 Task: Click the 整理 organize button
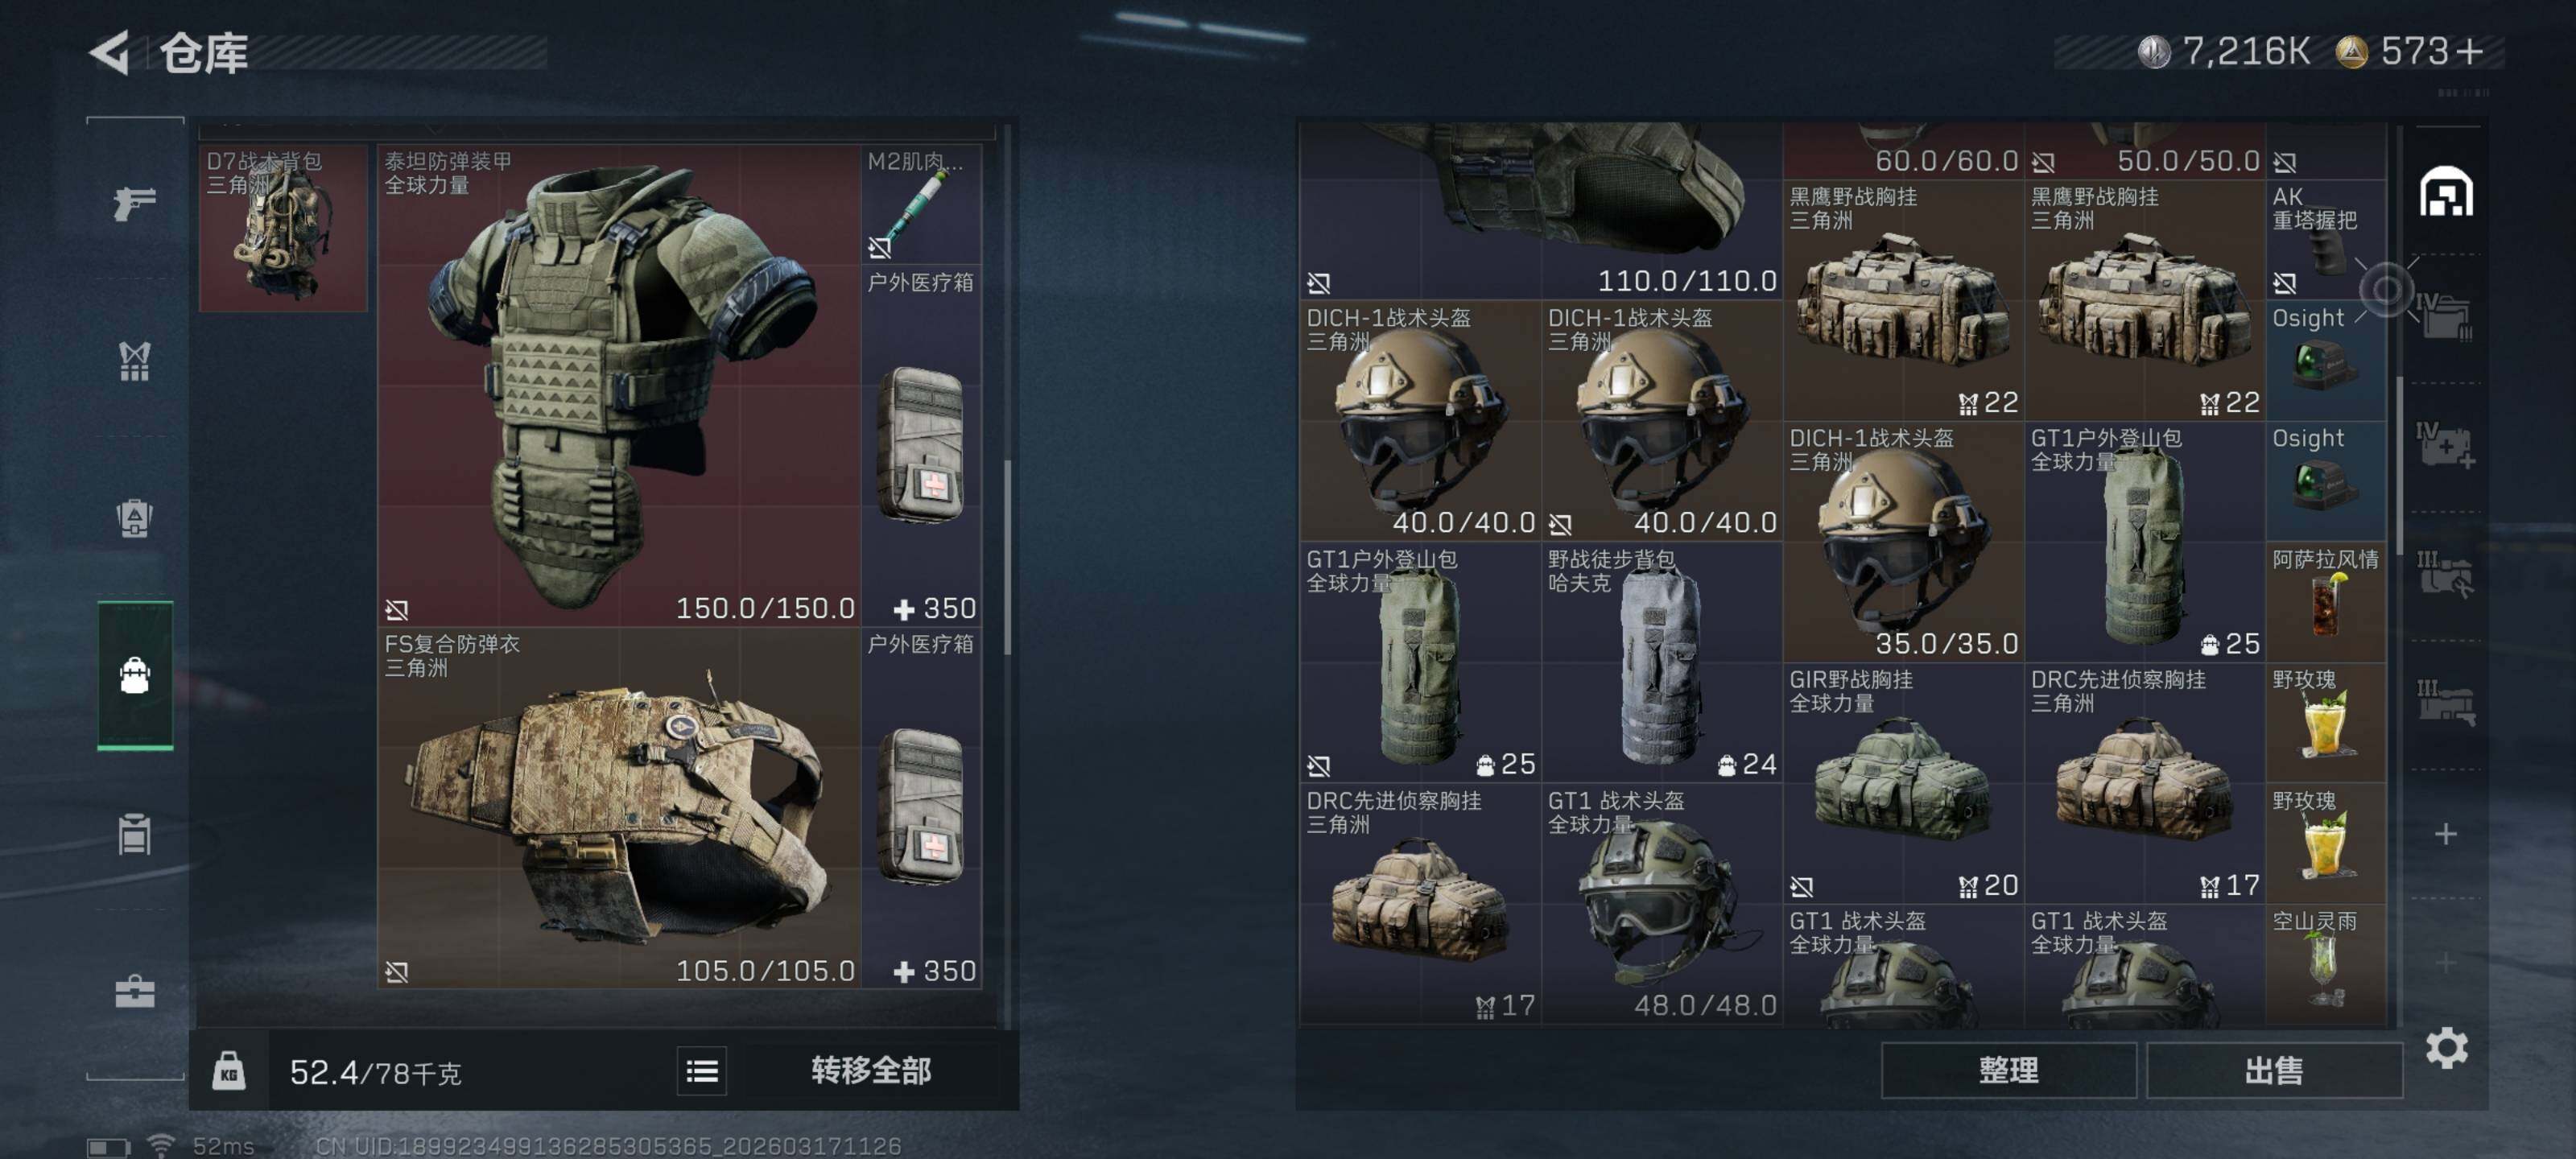pos(2008,1070)
